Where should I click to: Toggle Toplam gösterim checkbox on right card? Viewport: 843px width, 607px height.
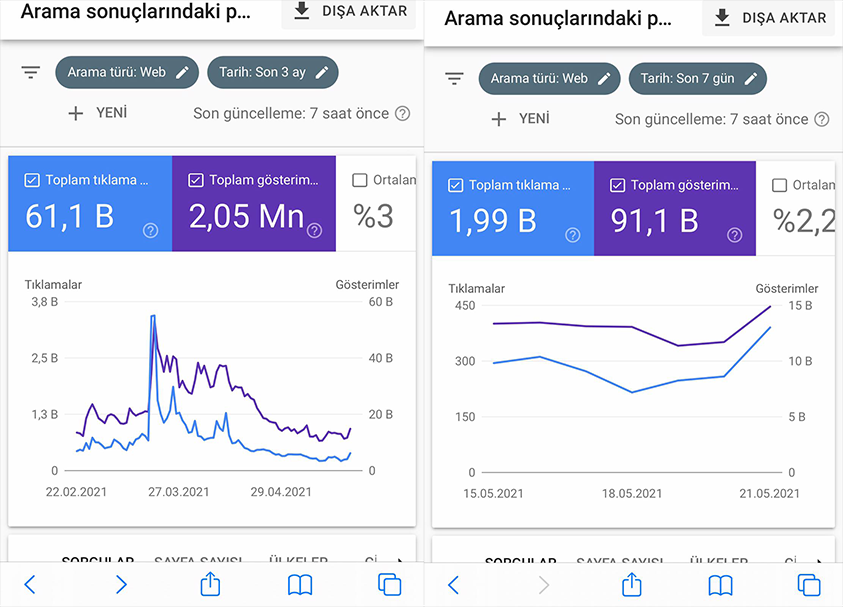pos(617,185)
